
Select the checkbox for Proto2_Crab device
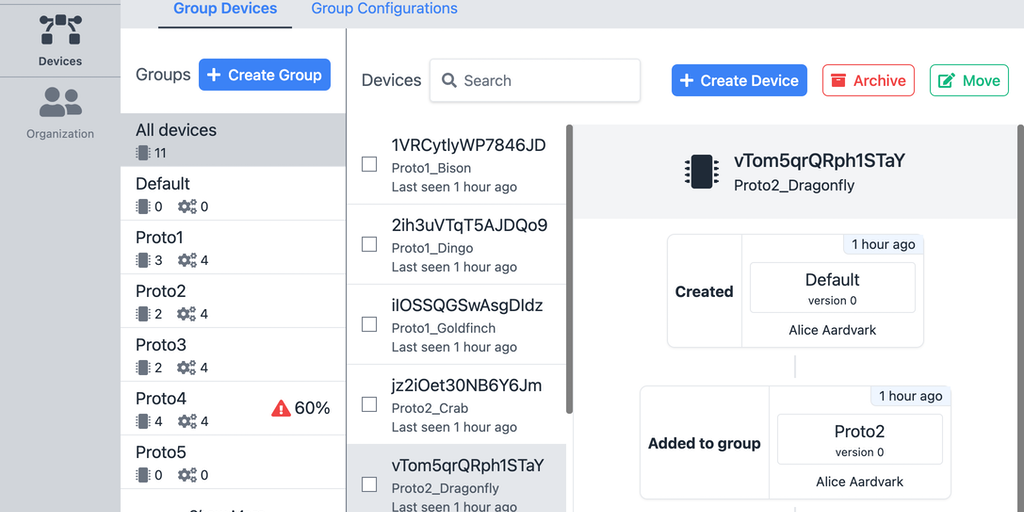point(369,404)
